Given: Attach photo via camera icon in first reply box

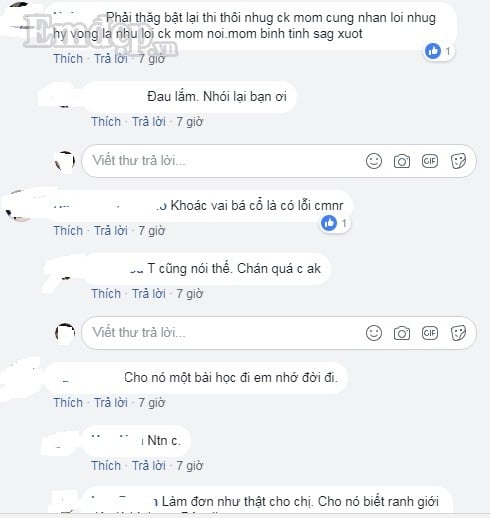Looking at the screenshot, I should pos(402,162).
